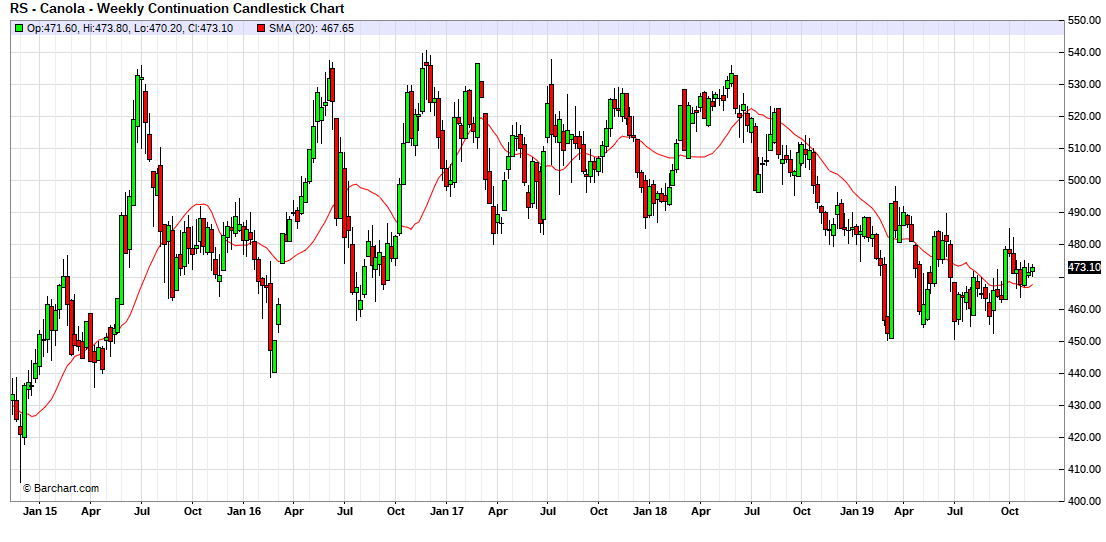The width and height of the screenshot is (1106, 542).
Task: Click the 550.00 price axis label
Action: click(1085, 20)
